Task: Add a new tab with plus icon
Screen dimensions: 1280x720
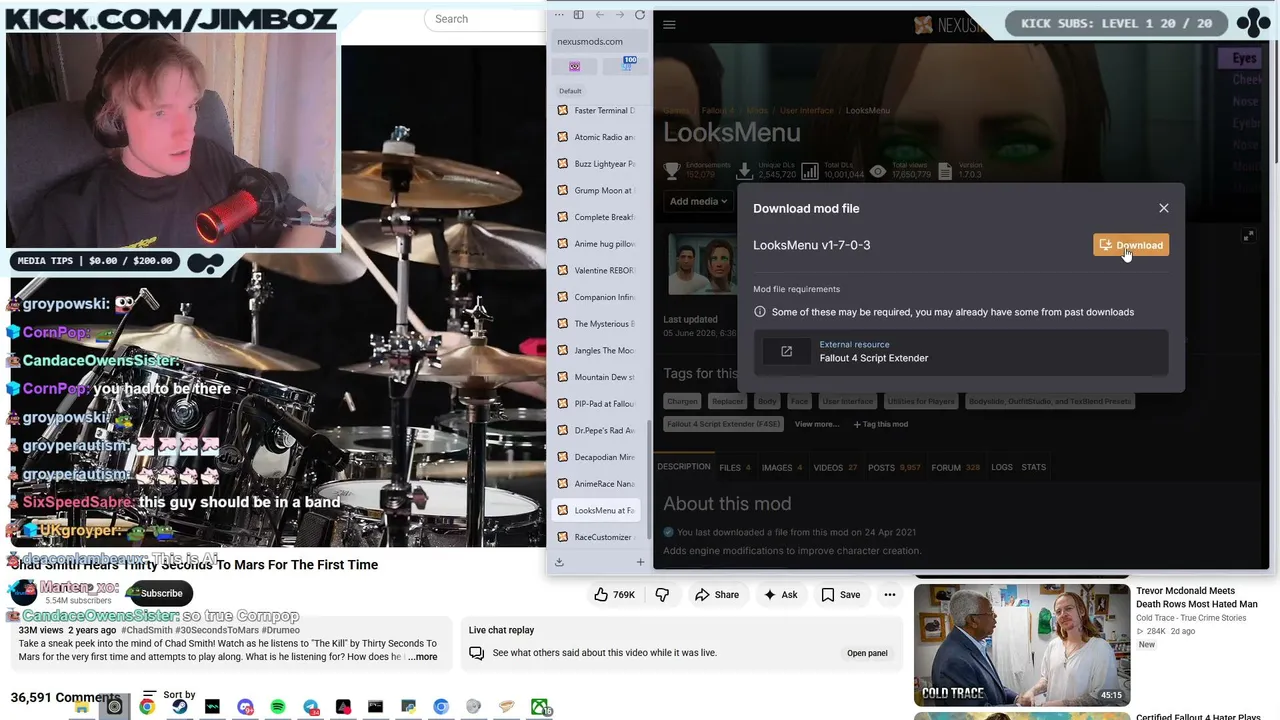Action: point(640,562)
